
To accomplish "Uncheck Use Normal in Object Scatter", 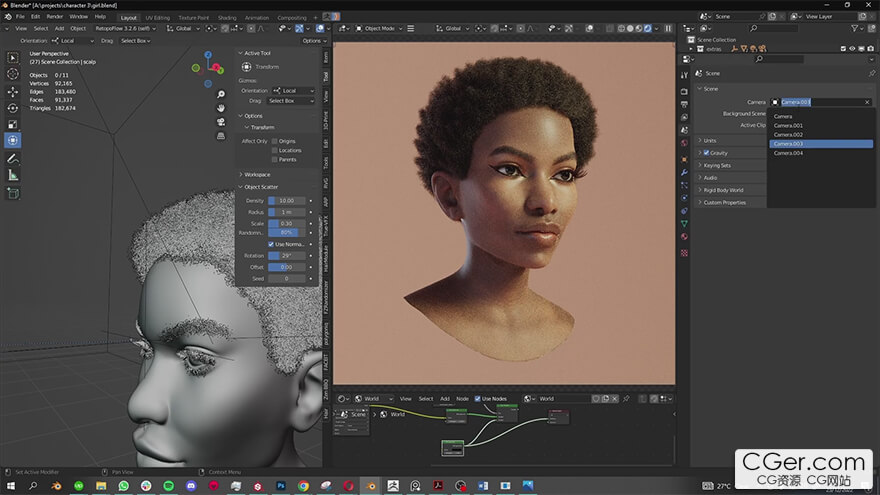I will [271, 244].
